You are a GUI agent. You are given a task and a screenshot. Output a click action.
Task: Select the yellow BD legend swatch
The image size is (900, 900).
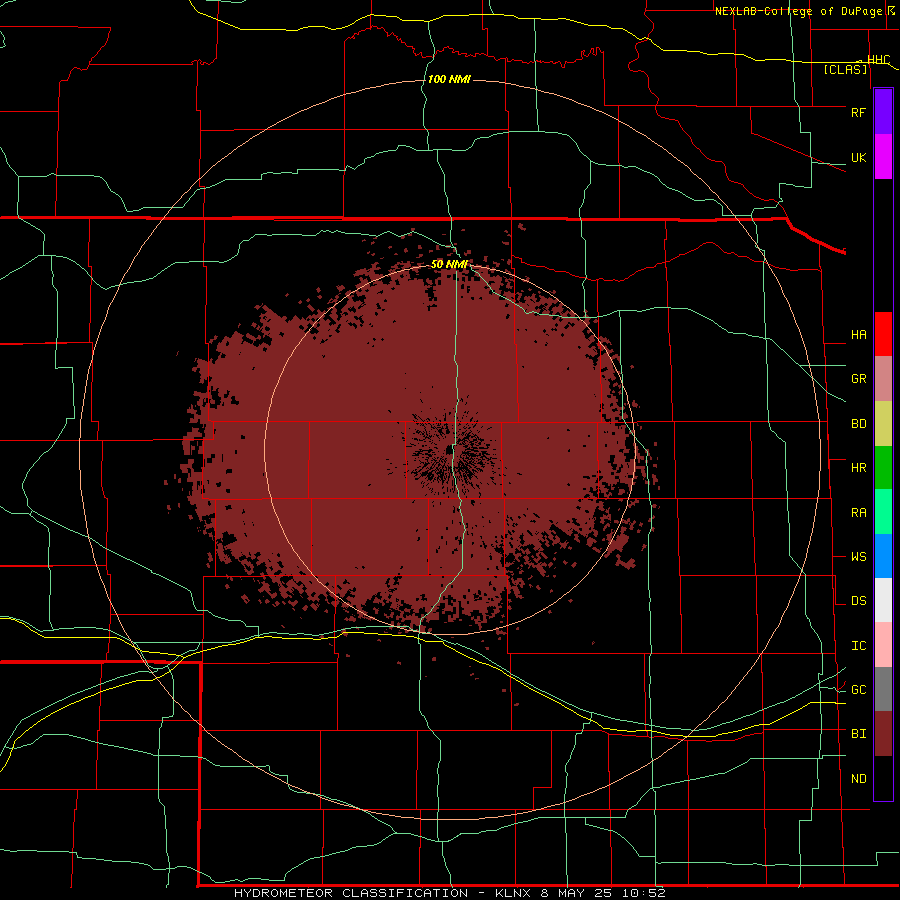tap(883, 423)
